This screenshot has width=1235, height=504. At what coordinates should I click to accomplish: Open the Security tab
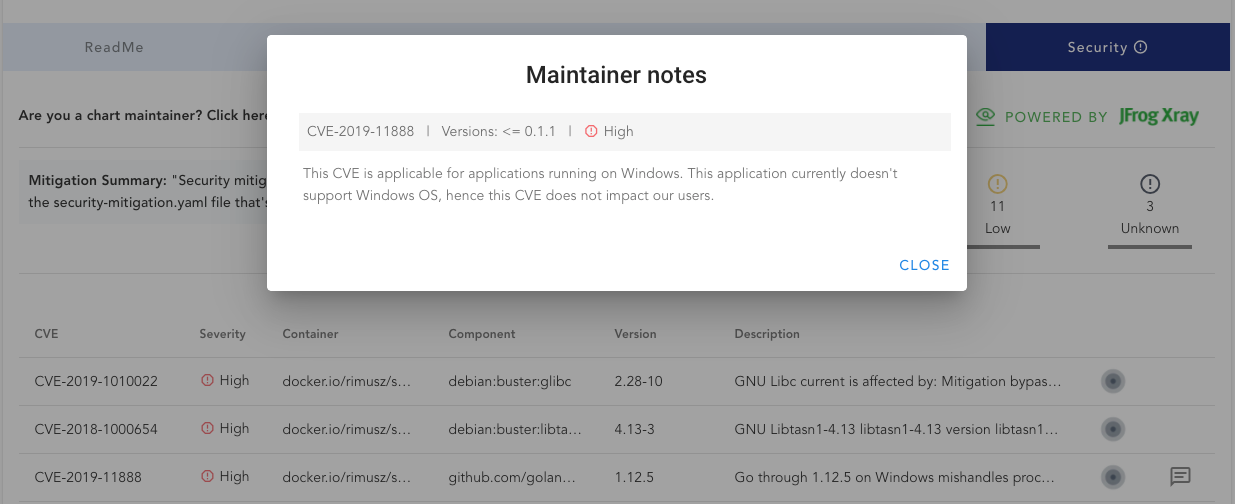click(x=1107, y=47)
